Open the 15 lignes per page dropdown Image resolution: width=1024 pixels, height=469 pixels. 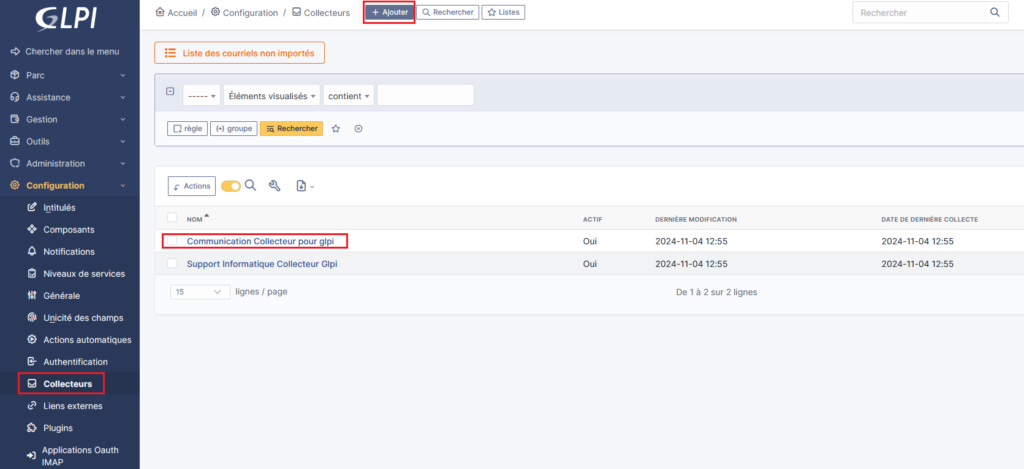200,292
